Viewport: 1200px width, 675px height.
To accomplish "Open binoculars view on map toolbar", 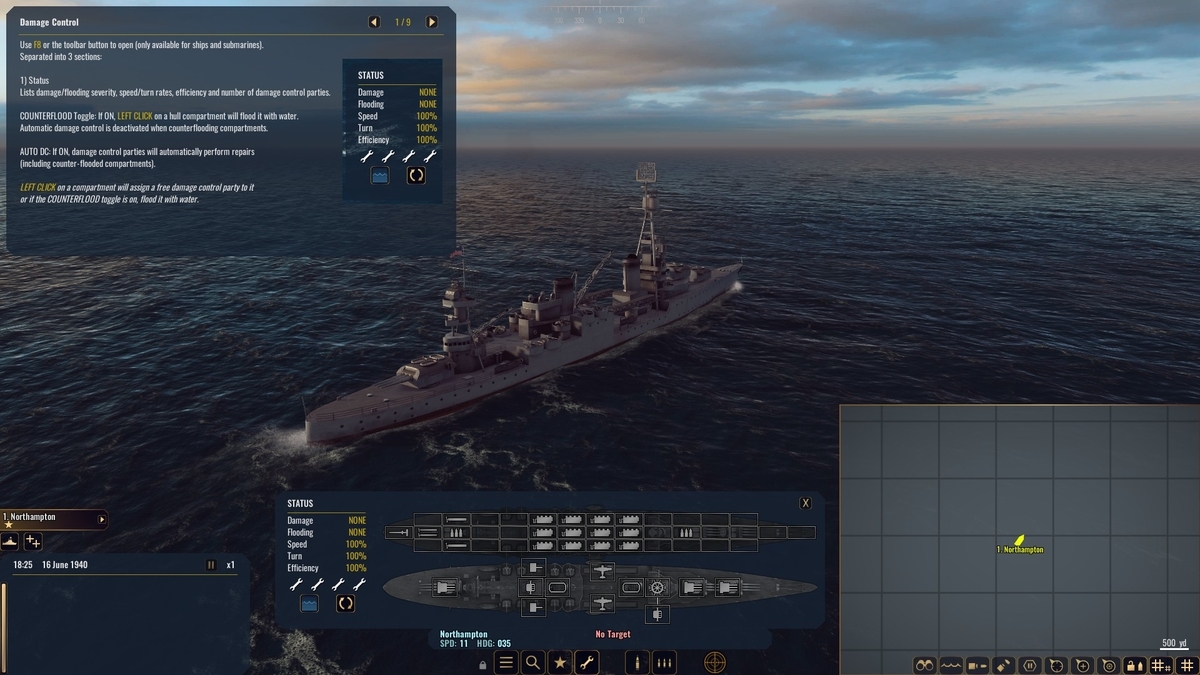I will point(925,665).
